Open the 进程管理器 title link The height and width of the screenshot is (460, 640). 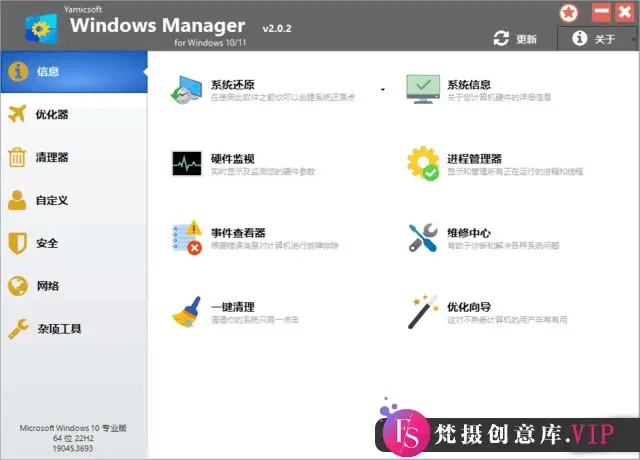(x=474, y=158)
